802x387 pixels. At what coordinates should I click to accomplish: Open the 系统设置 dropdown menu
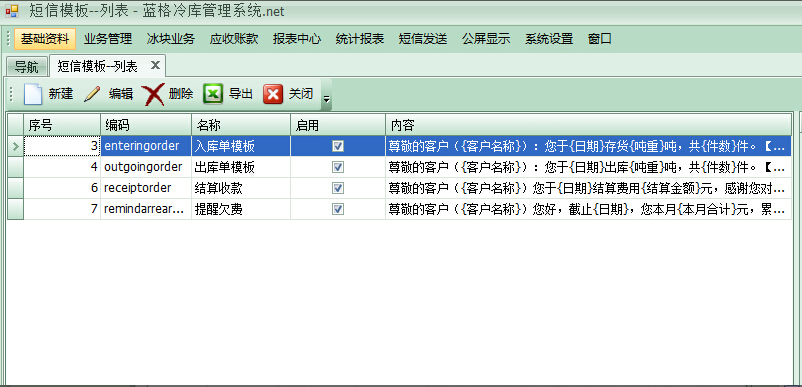point(549,39)
